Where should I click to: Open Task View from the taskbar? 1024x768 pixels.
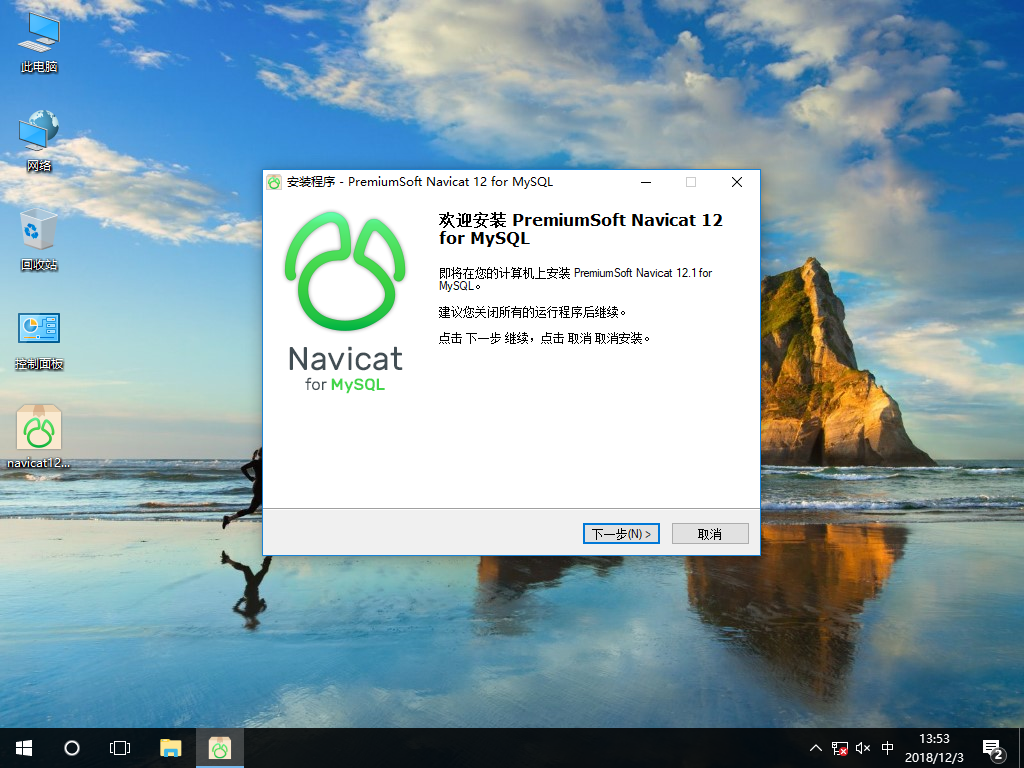tap(120, 747)
